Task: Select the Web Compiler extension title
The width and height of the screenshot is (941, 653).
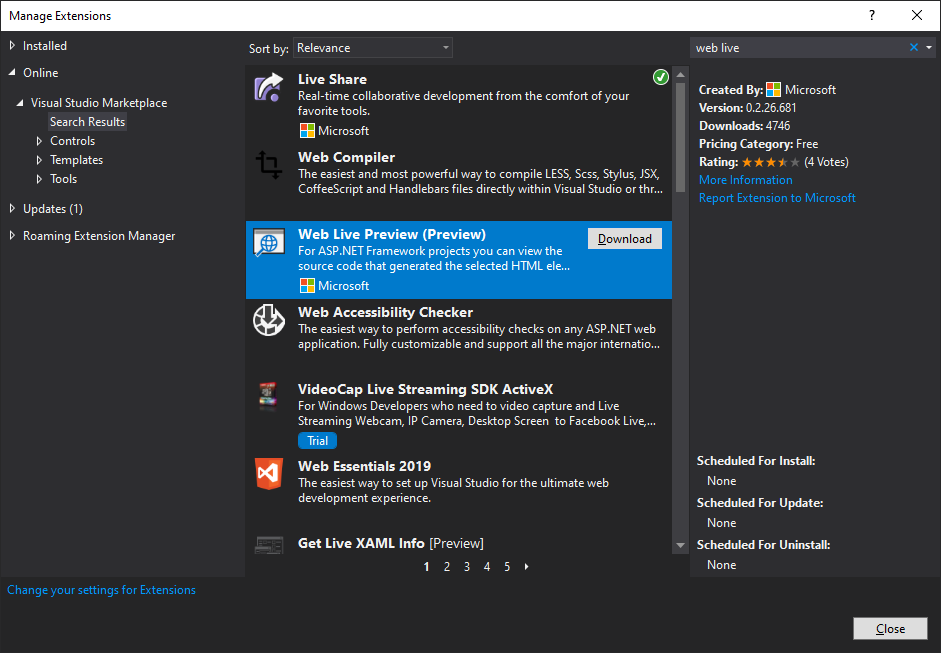Action: coord(346,157)
